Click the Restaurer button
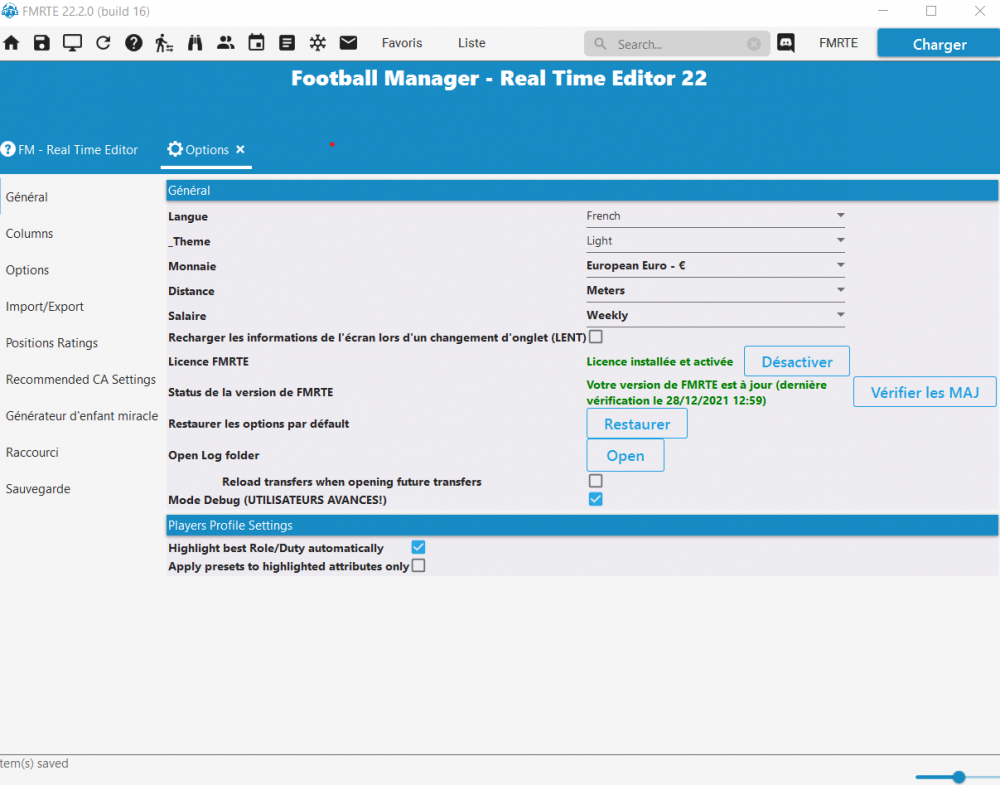The width and height of the screenshot is (1000, 785). (637, 423)
